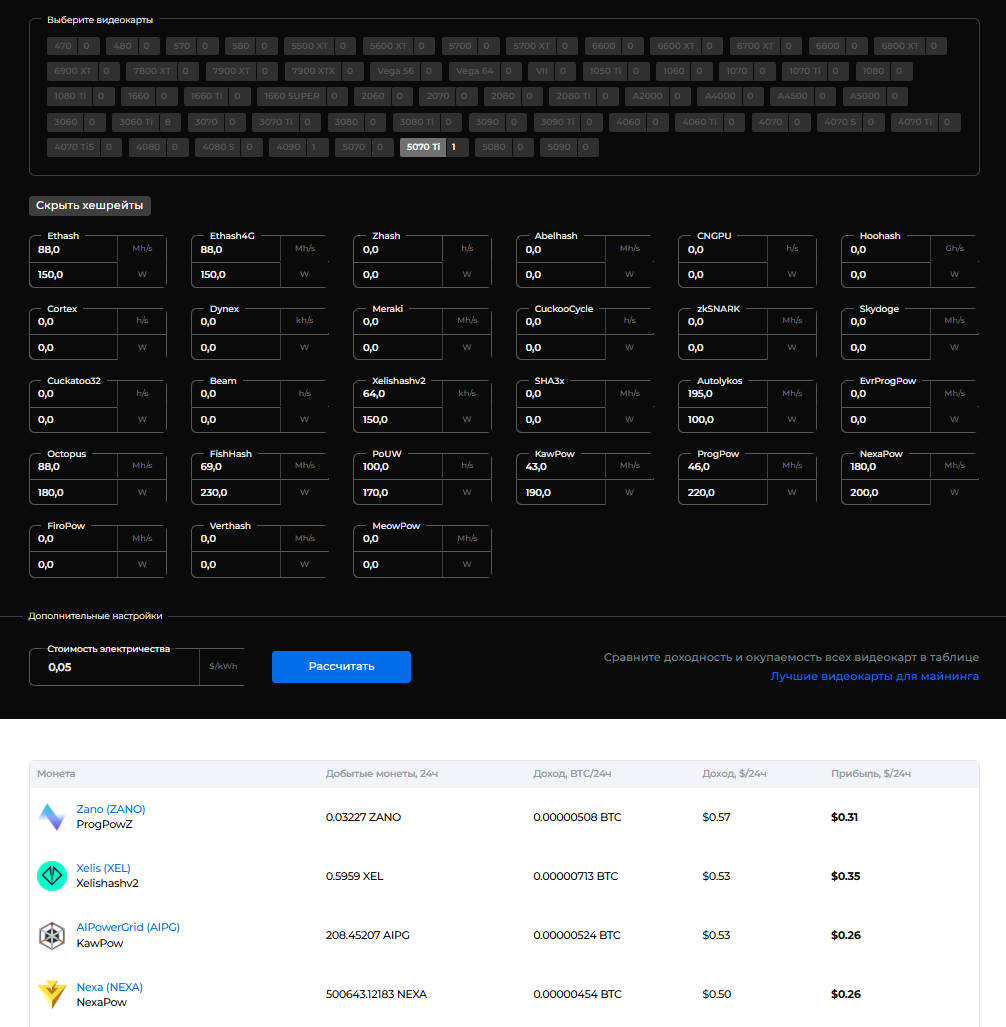Select the Ethash hashrate value field

coord(75,250)
